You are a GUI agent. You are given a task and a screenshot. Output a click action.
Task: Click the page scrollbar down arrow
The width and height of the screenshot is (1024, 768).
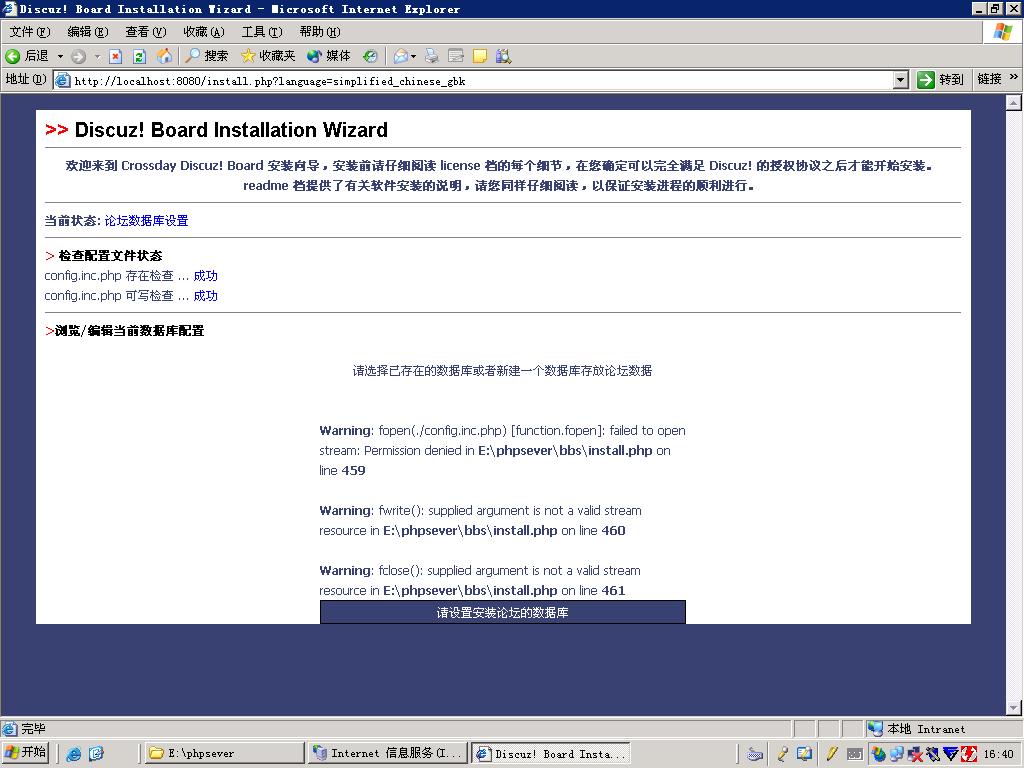pyautogui.click(x=1014, y=707)
